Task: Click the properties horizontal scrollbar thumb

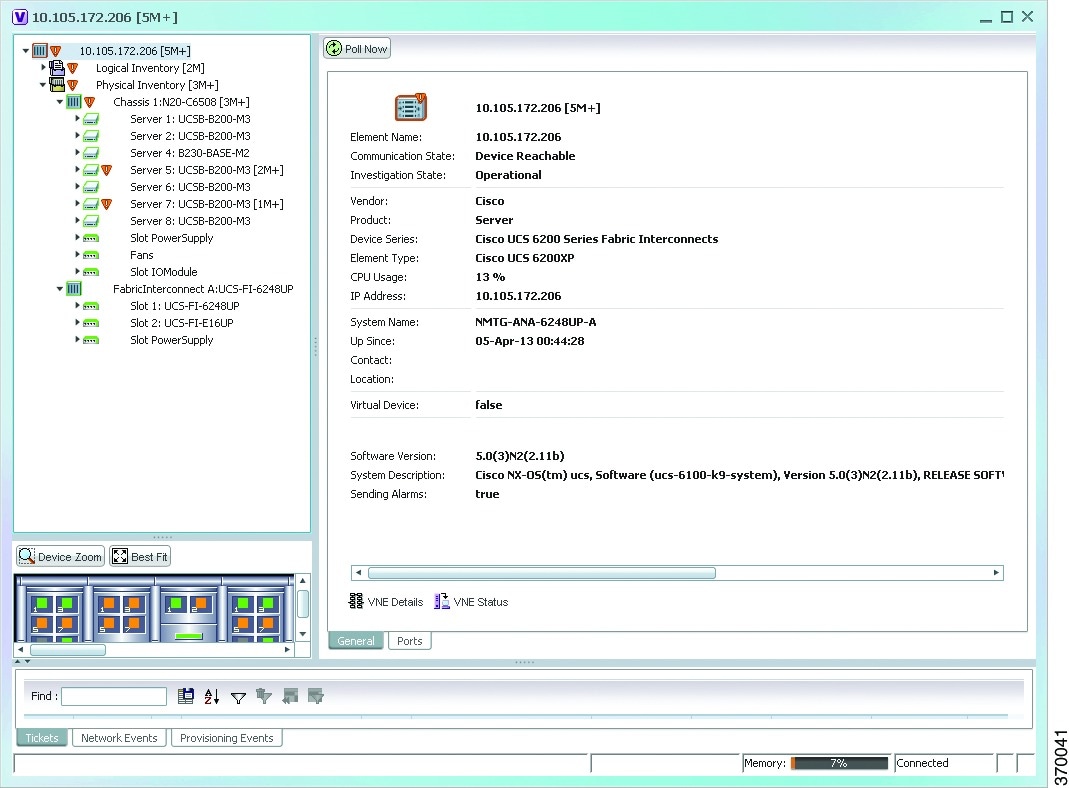Action: pos(541,573)
